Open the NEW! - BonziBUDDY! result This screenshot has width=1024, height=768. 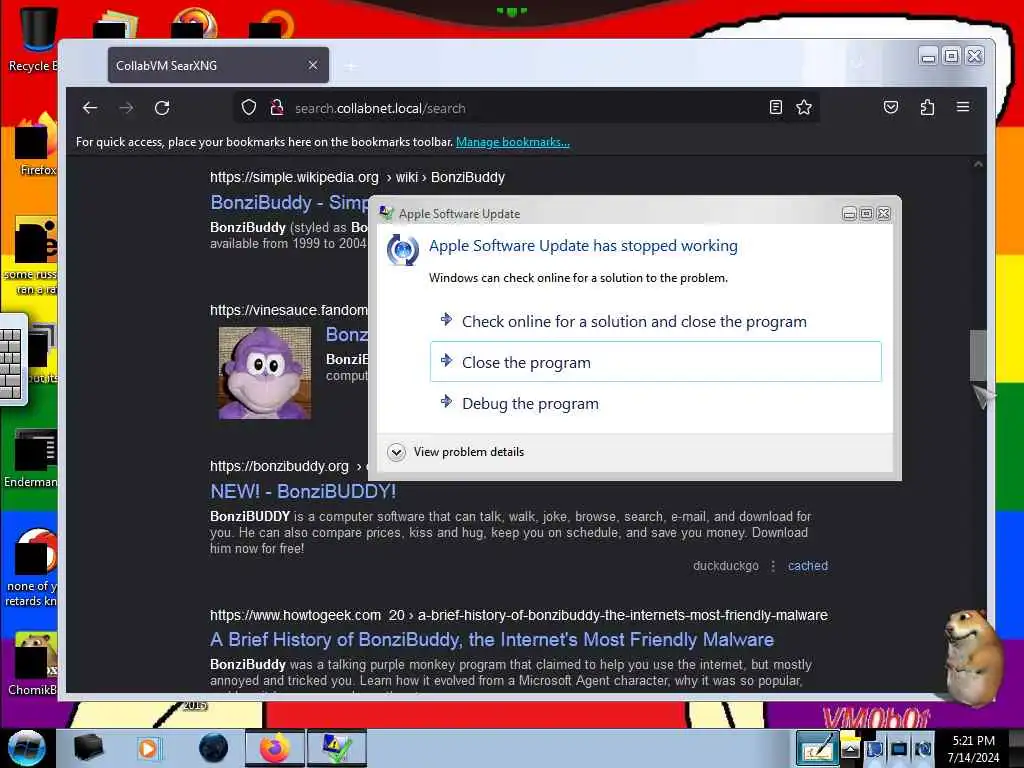(x=303, y=491)
